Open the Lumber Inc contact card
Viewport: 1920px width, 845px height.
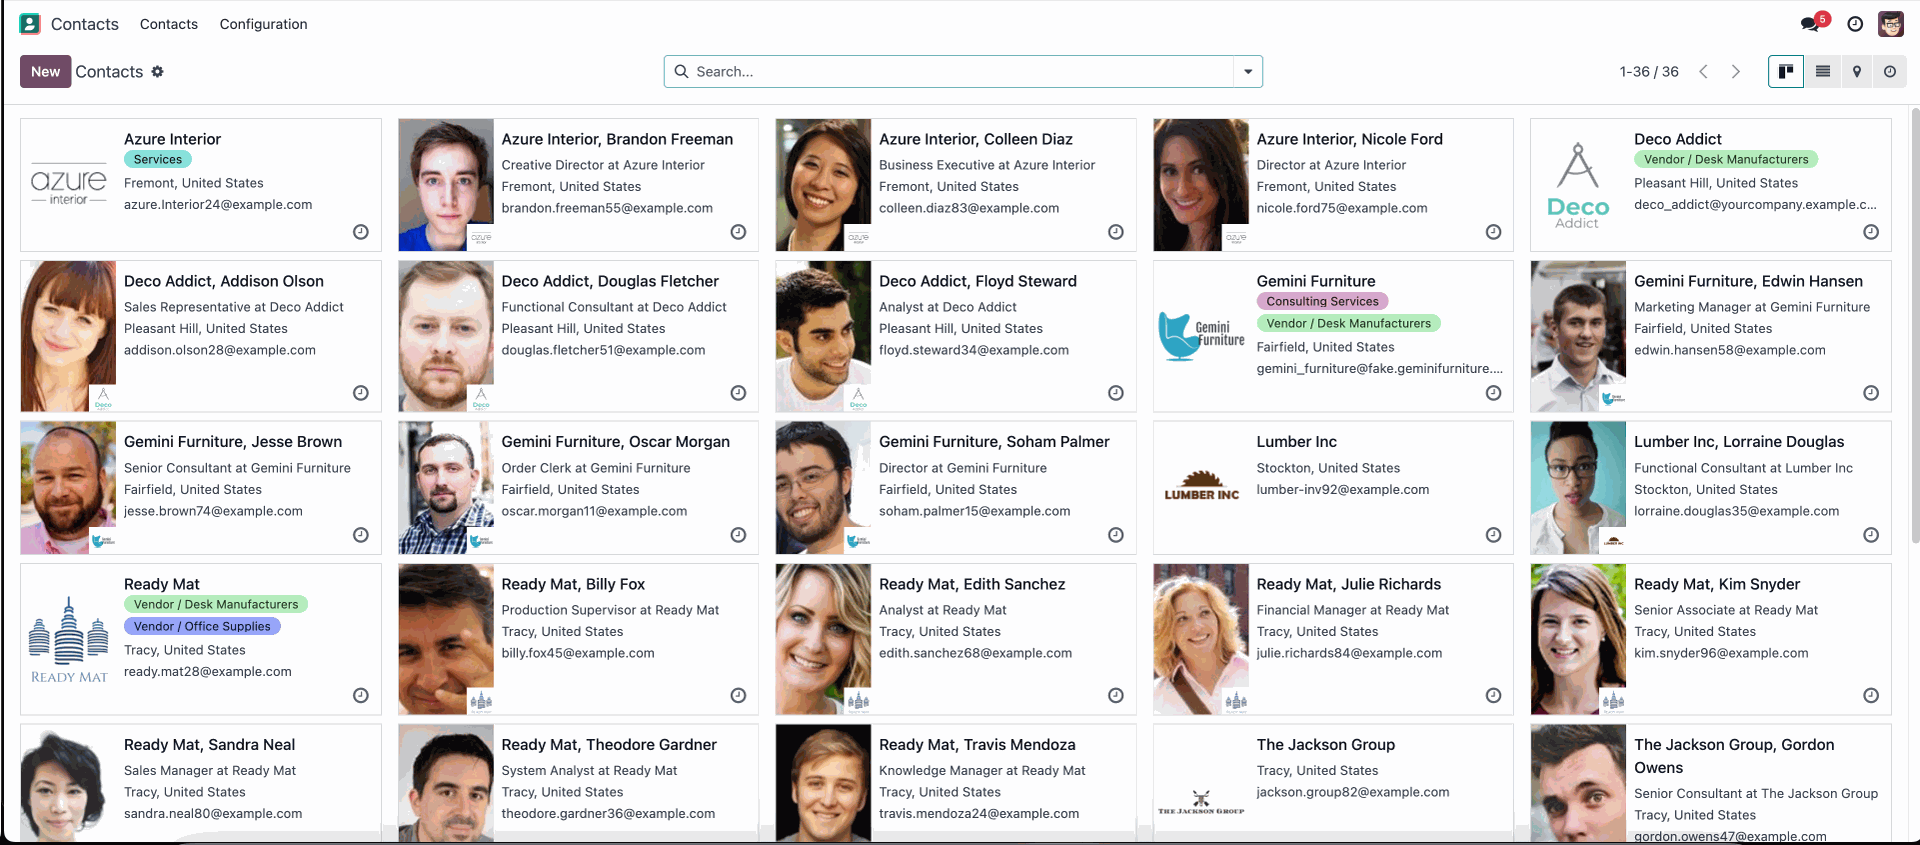[1333, 488]
